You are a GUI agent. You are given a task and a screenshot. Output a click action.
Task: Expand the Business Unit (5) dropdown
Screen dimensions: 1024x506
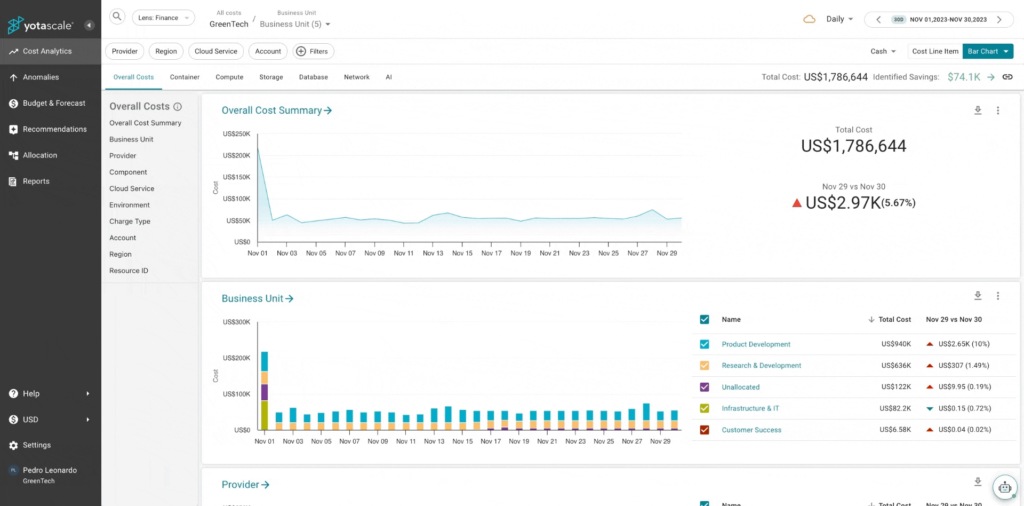click(x=295, y=24)
